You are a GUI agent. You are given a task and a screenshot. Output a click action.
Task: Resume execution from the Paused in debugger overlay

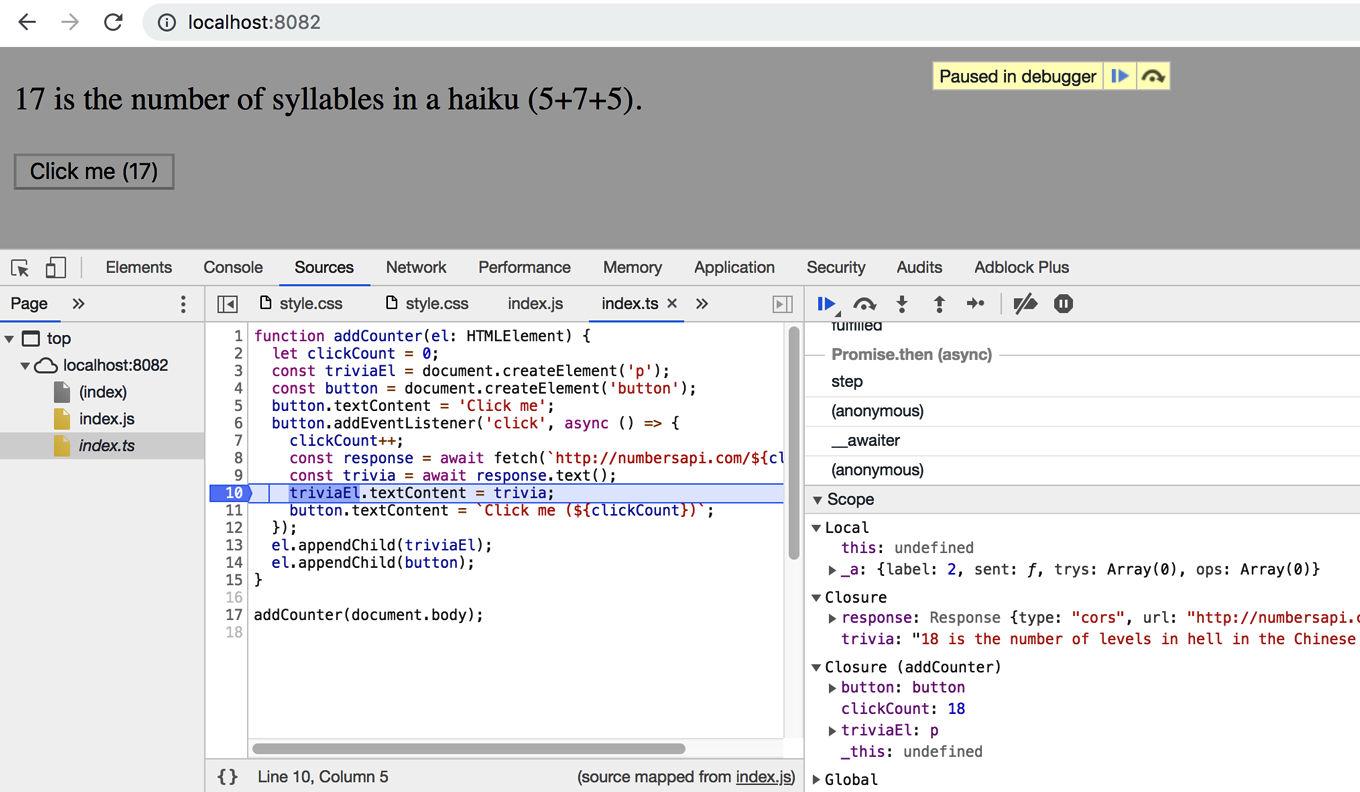tap(1120, 76)
